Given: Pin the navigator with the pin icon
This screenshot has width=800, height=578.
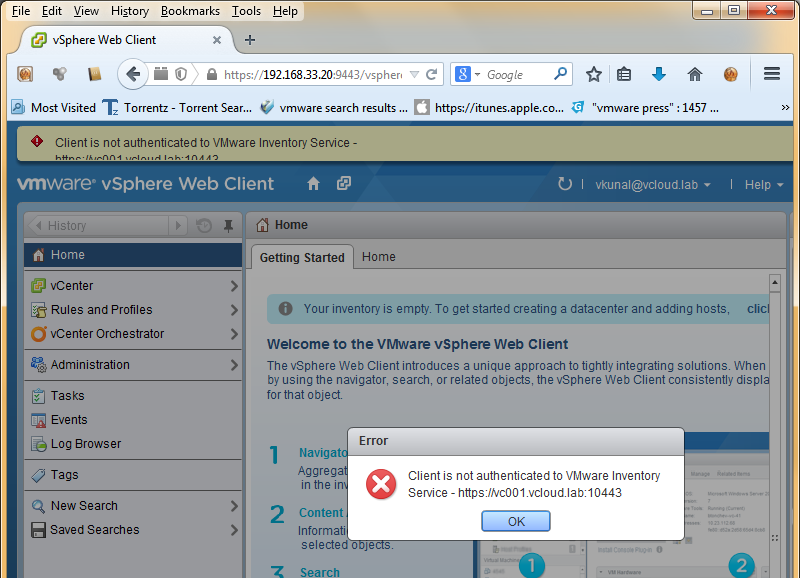Looking at the screenshot, I should pyautogui.click(x=228, y=225).
